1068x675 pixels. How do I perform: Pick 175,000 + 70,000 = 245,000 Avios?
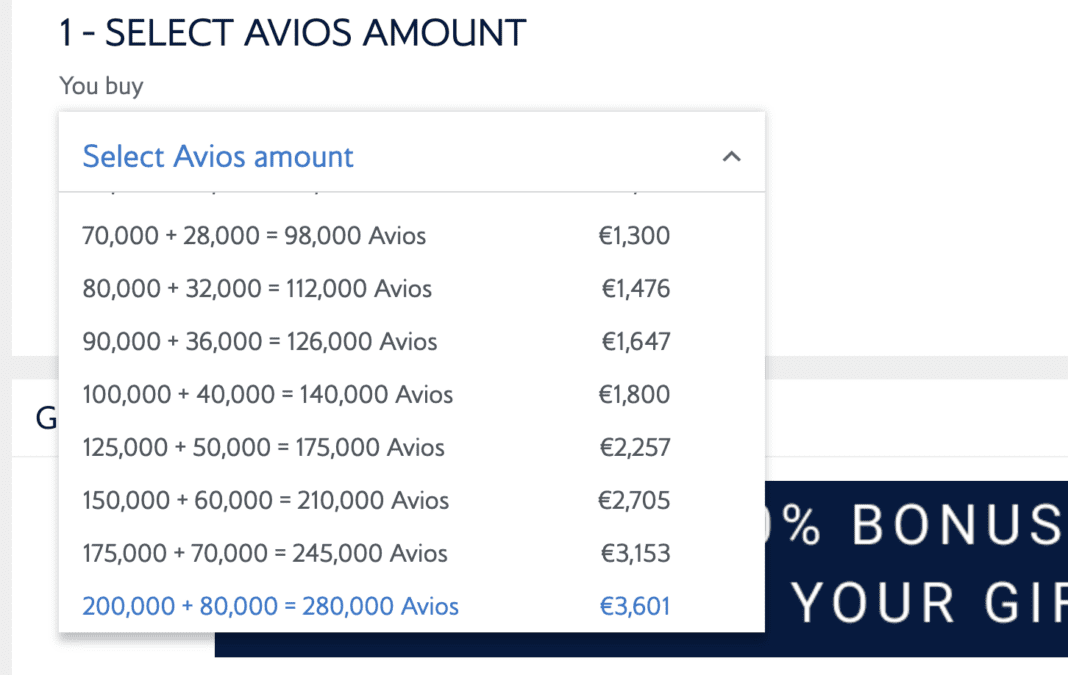tap(411, 553)
